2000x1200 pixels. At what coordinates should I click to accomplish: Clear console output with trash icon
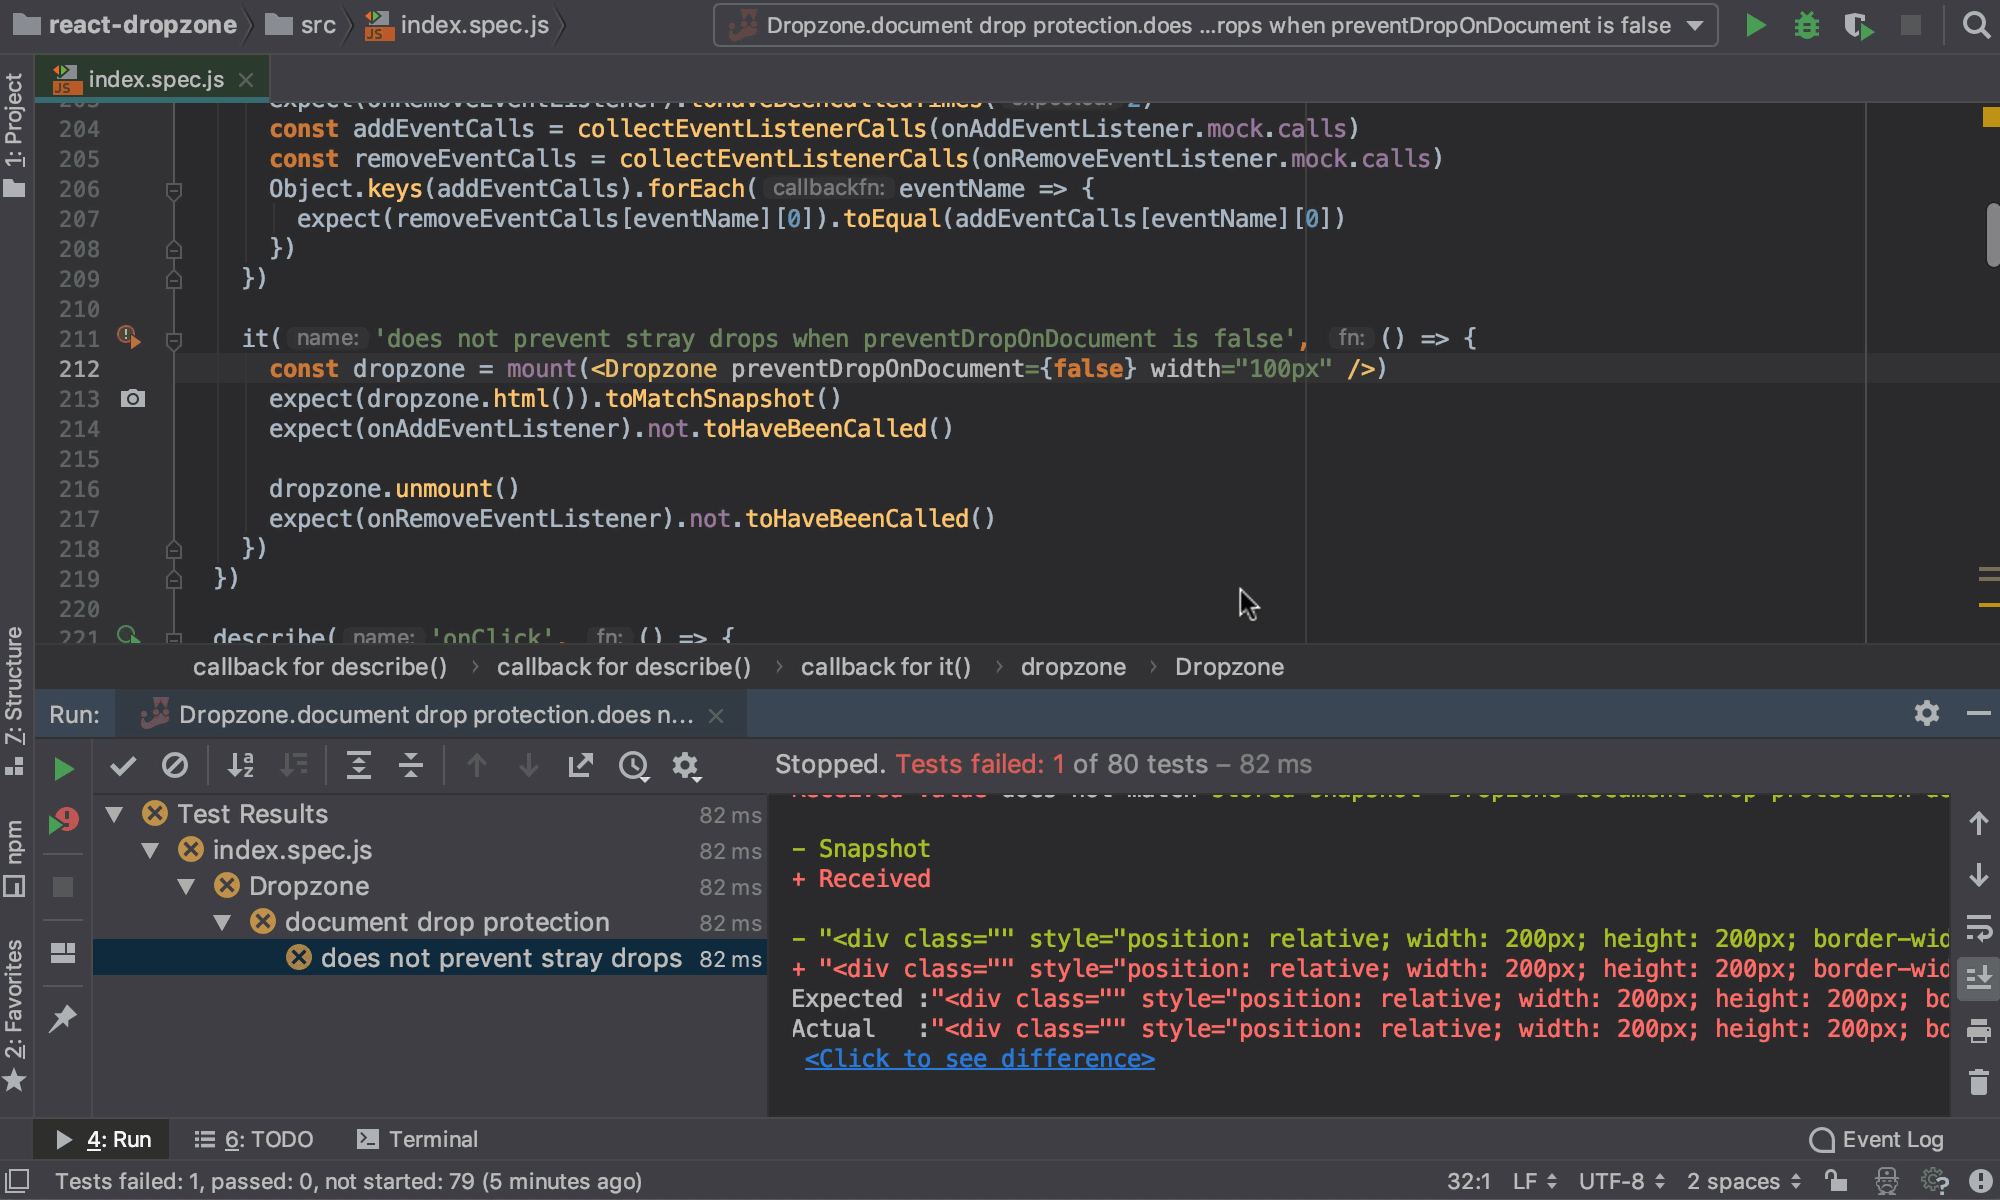pos(1978,1083)
